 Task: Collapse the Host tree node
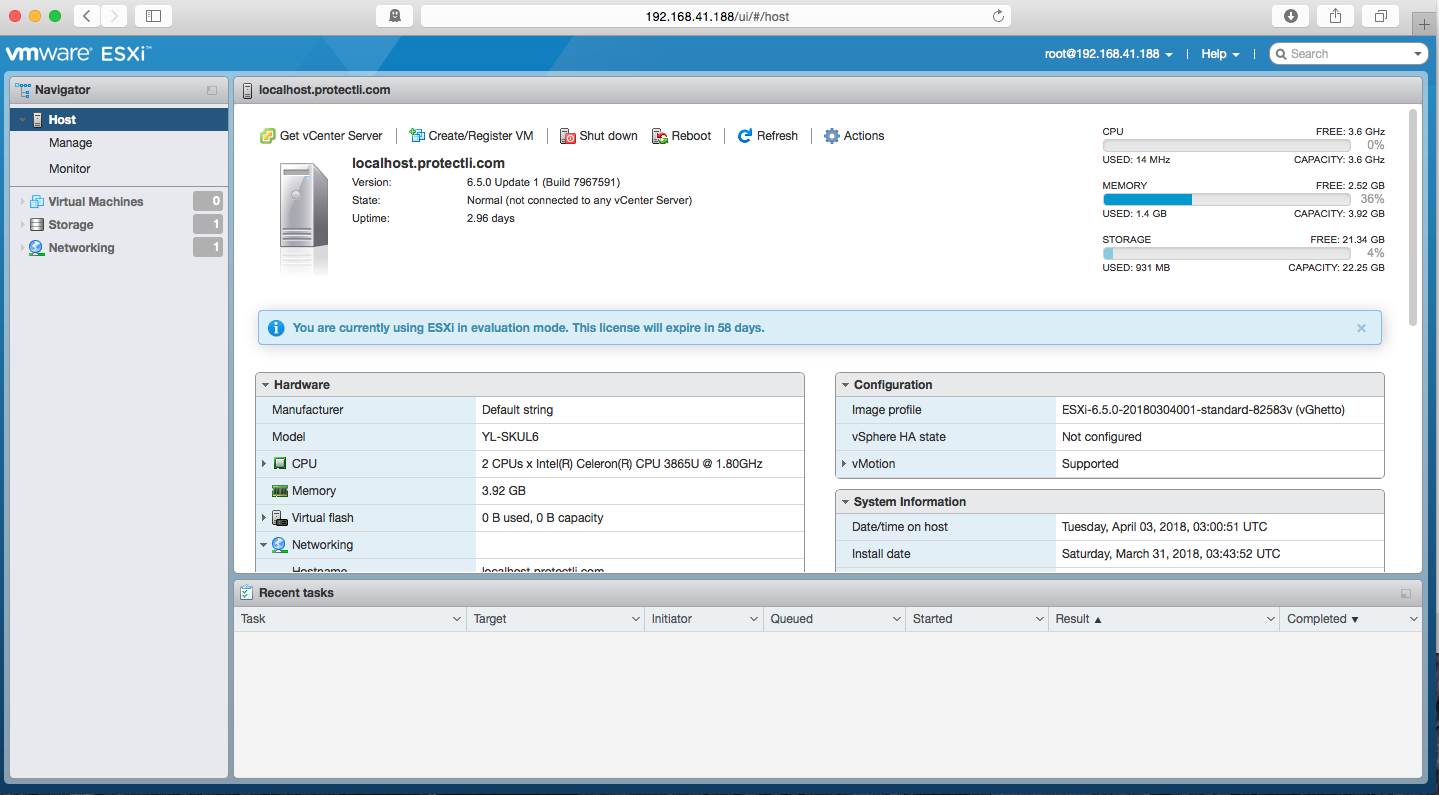(x=22, y=120)
